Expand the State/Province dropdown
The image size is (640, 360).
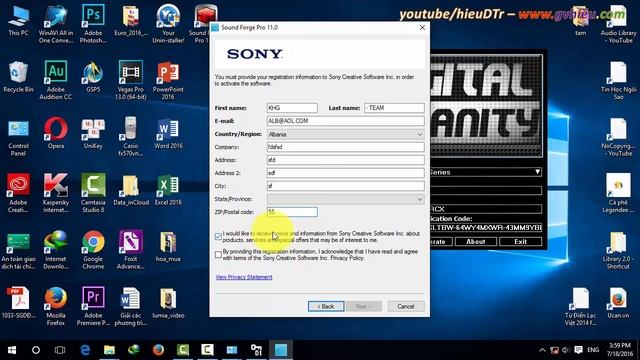(345, 199)
